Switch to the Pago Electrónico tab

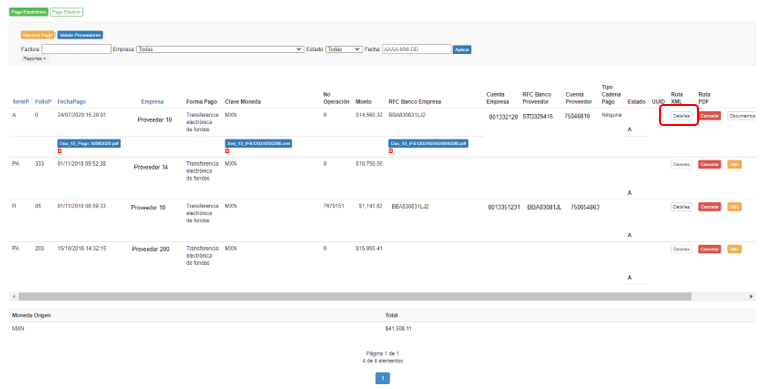(29, 12)
